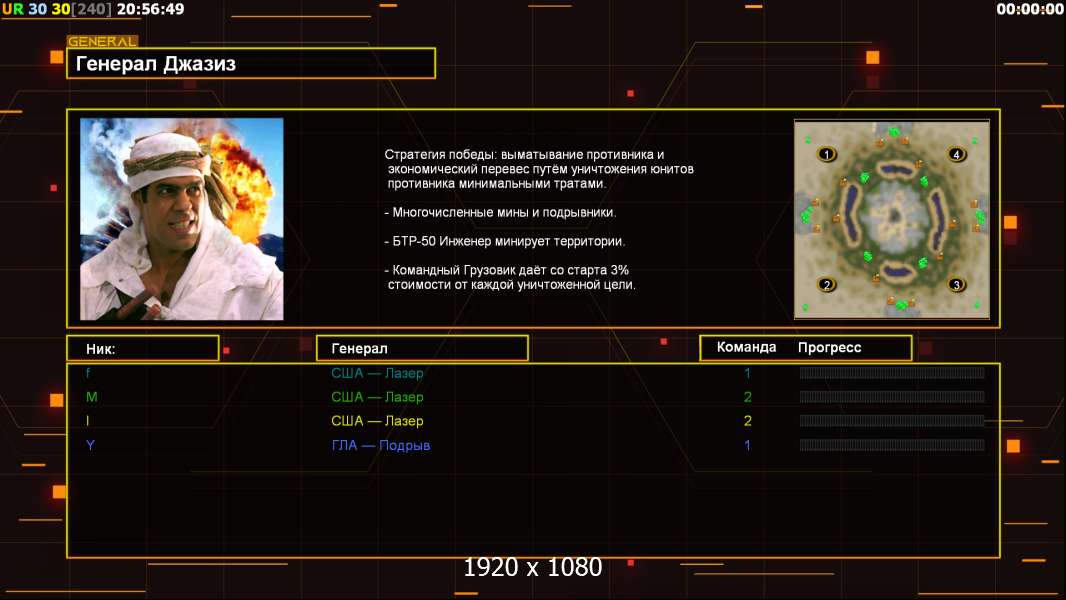Click the 'Прогресс' column header
This screenshot has width=1066, height=600.
click(x=829, y=347)
